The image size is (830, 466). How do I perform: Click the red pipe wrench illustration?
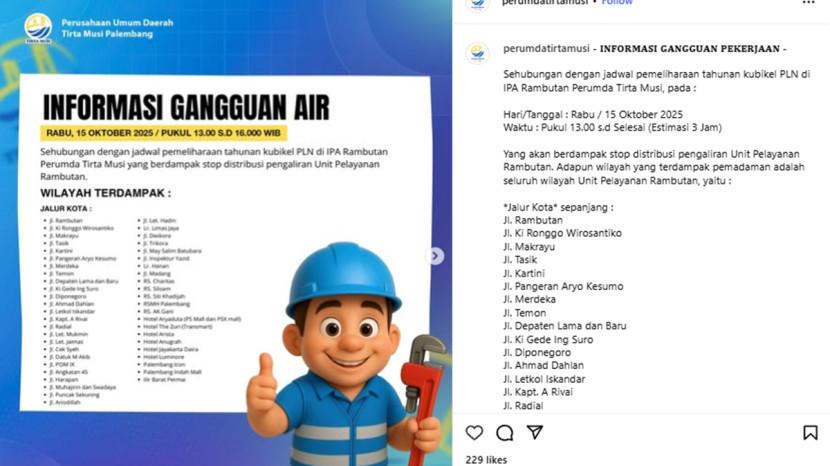(x=422, y=392)
